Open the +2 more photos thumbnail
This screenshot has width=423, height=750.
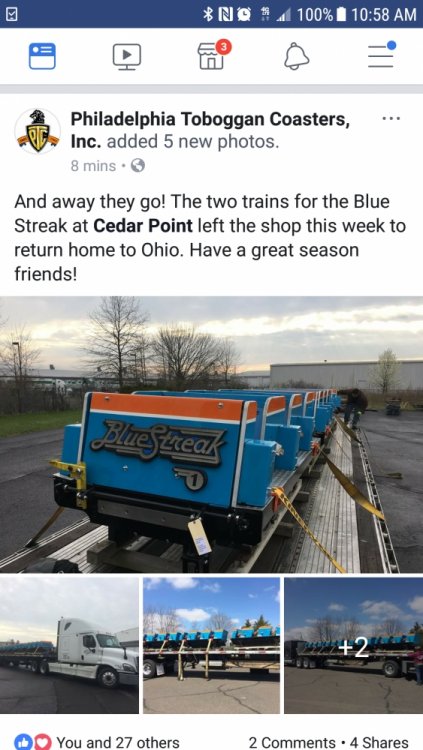(354, 645)
